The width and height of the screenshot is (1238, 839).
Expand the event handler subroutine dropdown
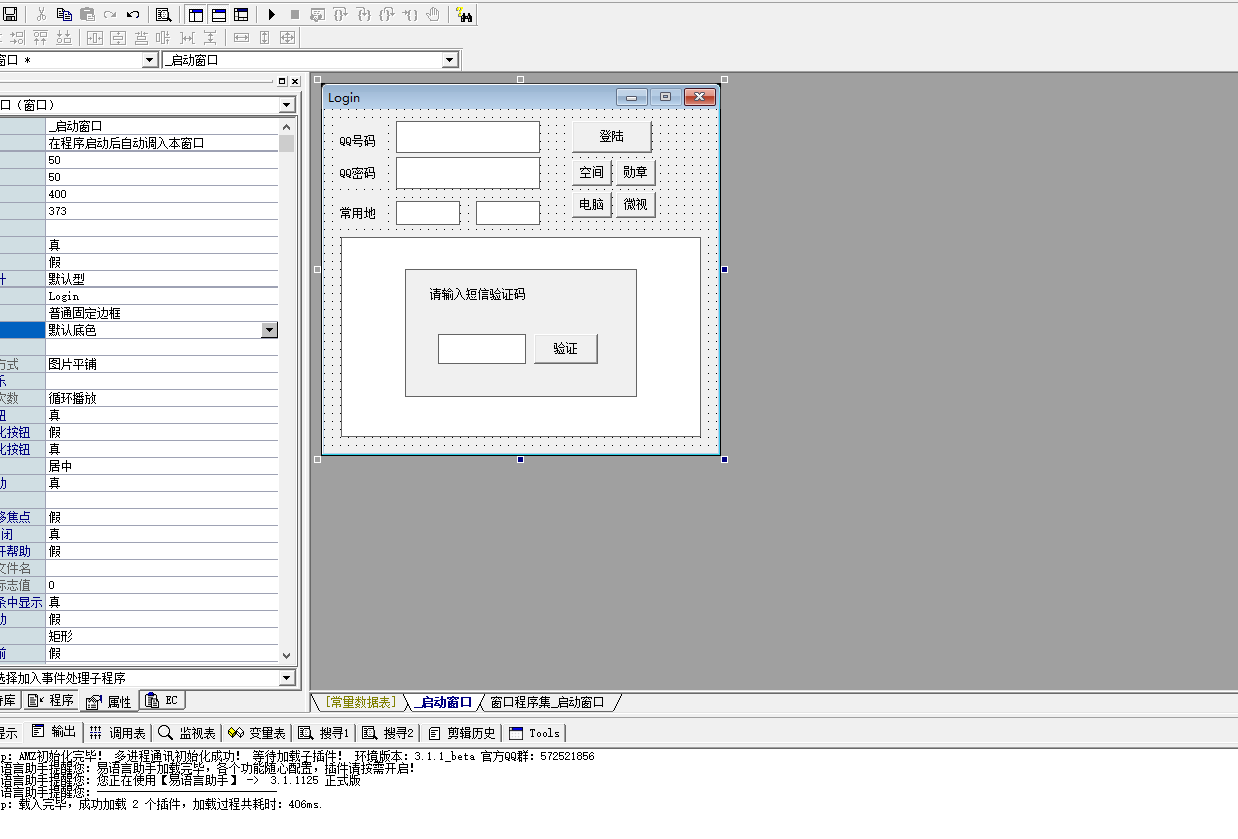[x=287, y=678]
